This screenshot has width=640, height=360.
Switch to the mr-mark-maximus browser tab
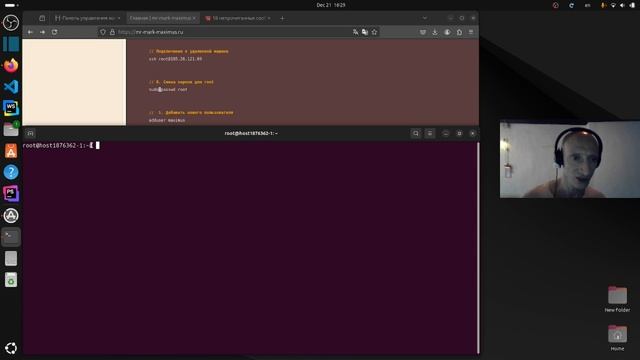162,18
